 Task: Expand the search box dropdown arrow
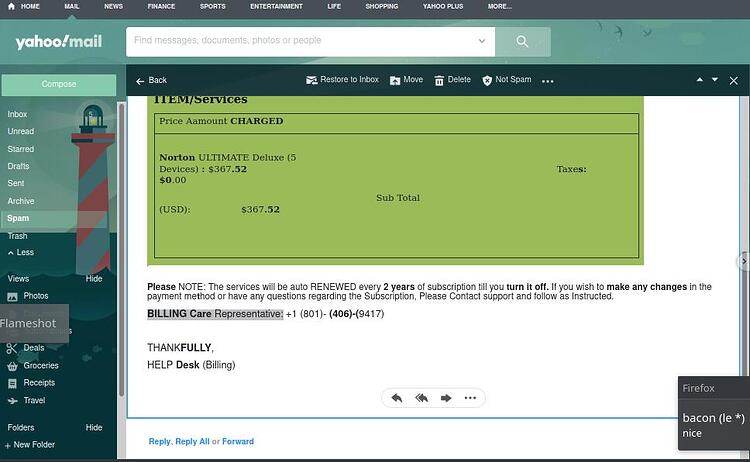[x=482, y=41]
